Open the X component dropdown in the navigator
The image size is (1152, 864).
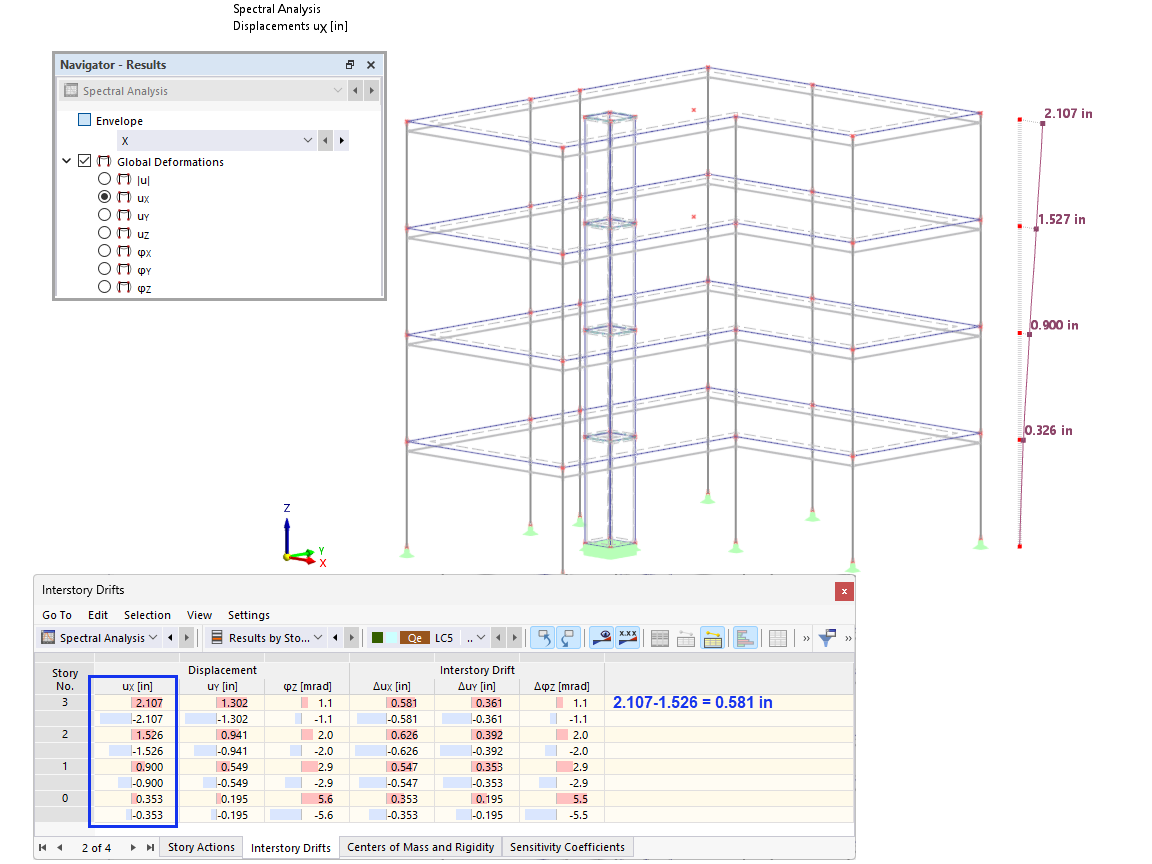click(x=307, y=140)
